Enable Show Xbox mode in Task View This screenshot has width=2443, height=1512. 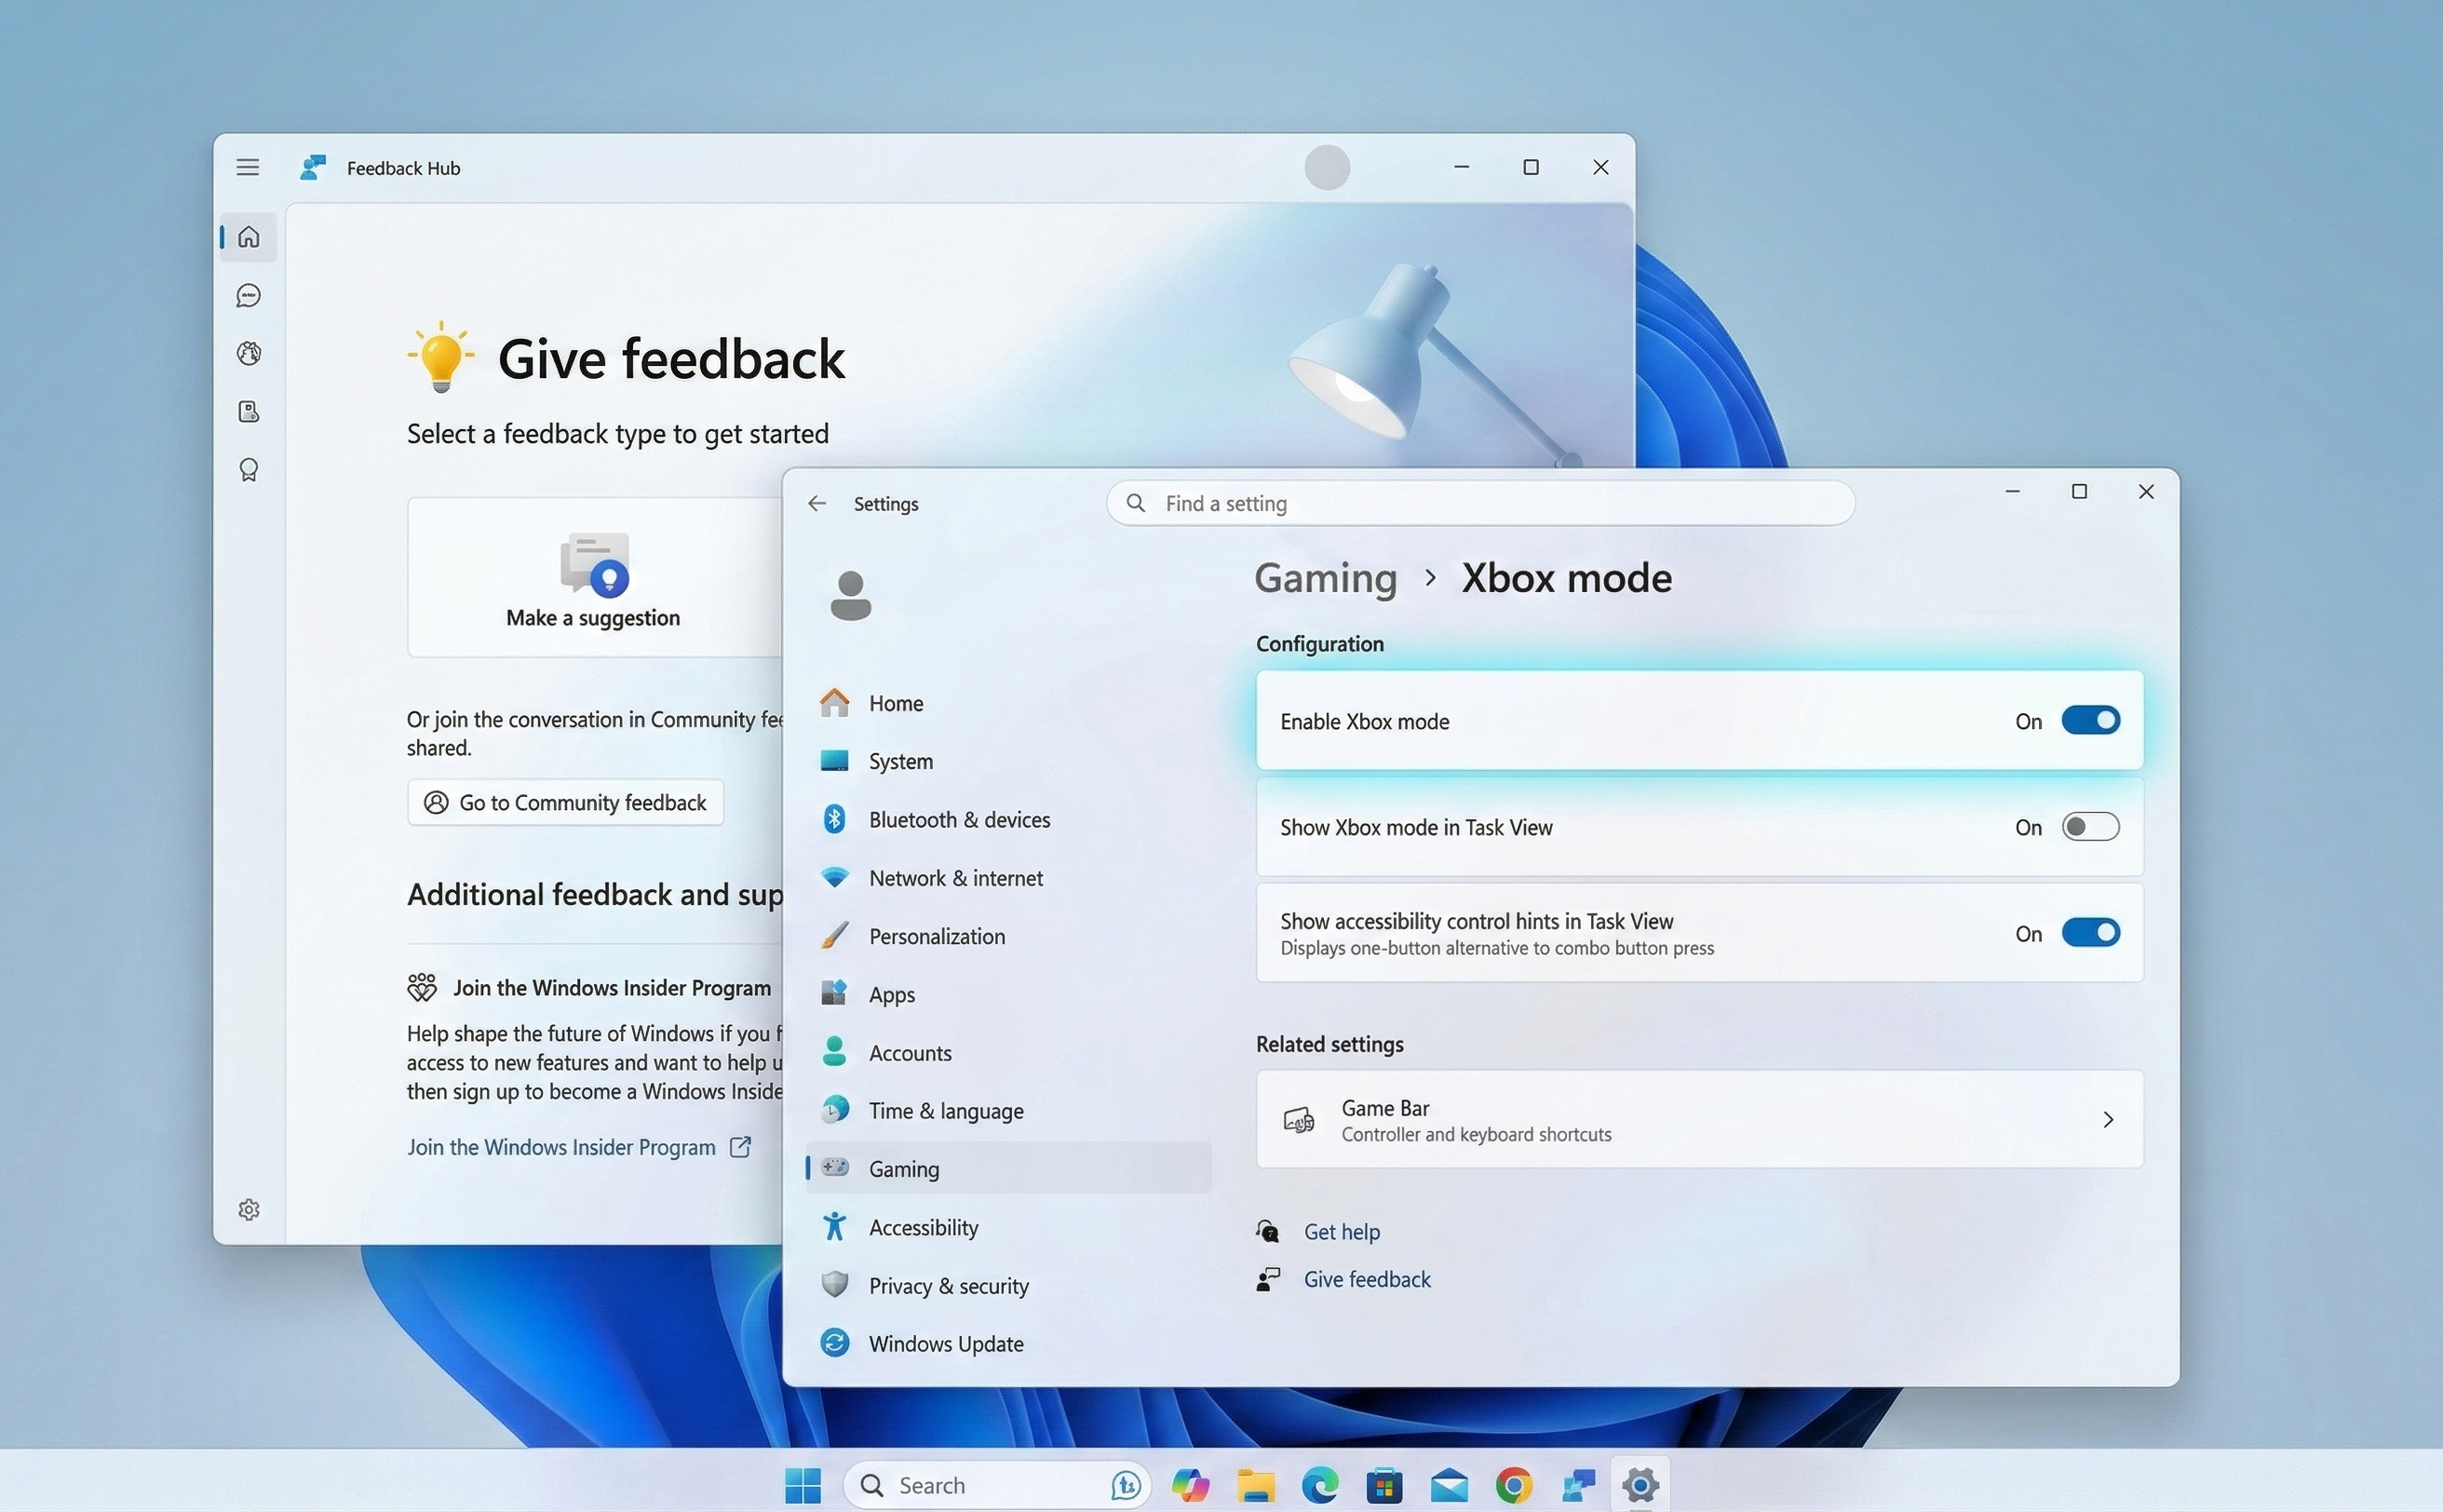pyautogui.click(x=2091, y=827)
